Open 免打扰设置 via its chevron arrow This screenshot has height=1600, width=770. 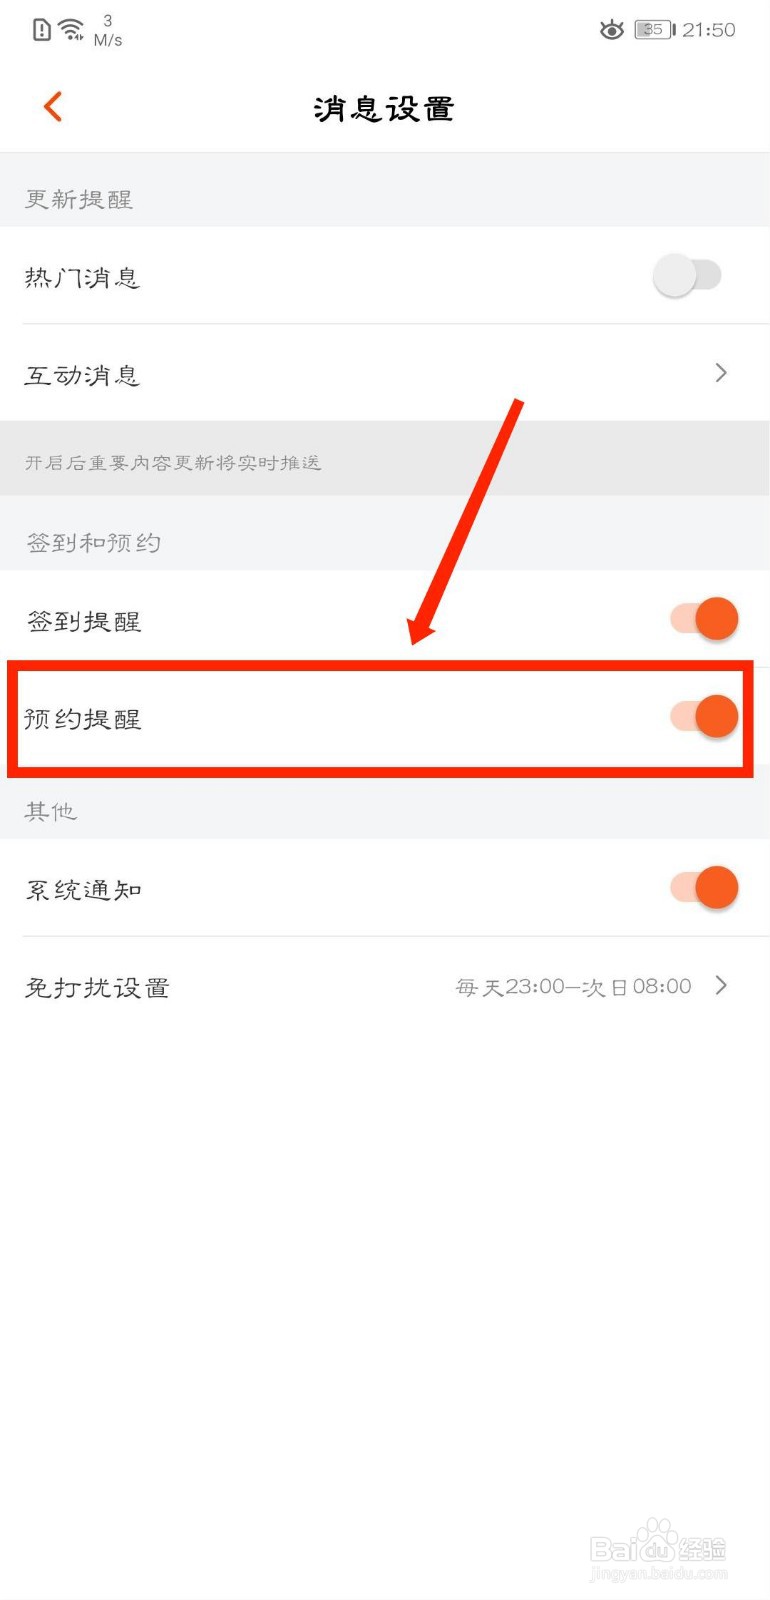click(x=721, y=986)
